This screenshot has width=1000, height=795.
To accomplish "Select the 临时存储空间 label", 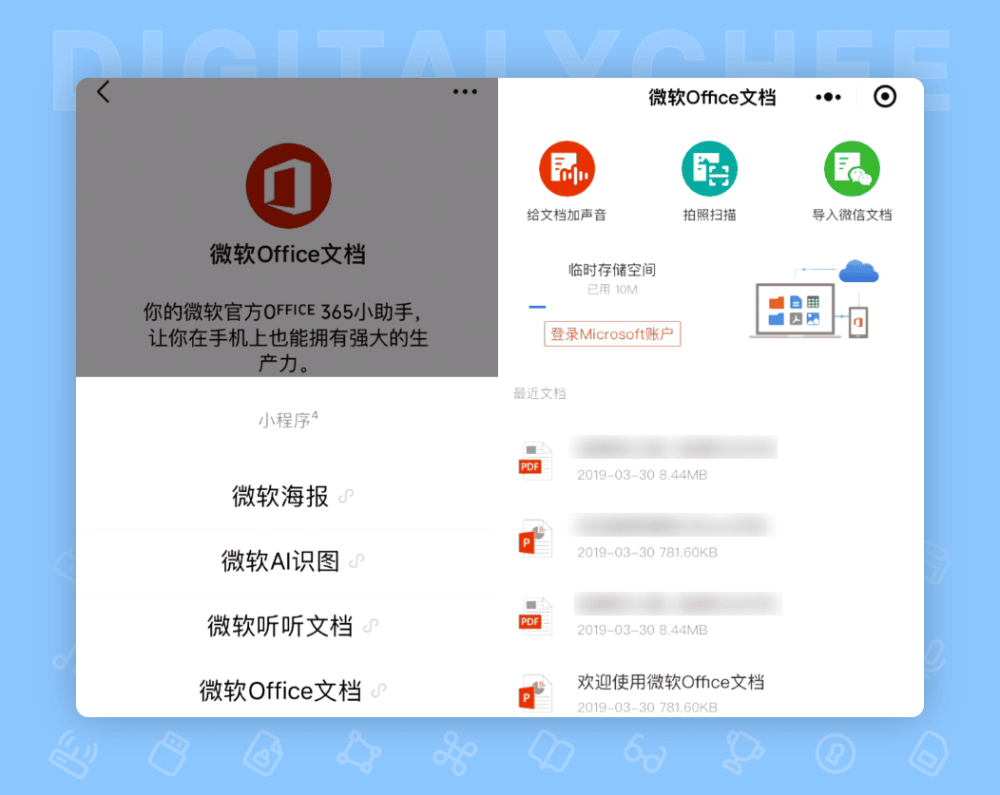I will [x=612, y=270].
